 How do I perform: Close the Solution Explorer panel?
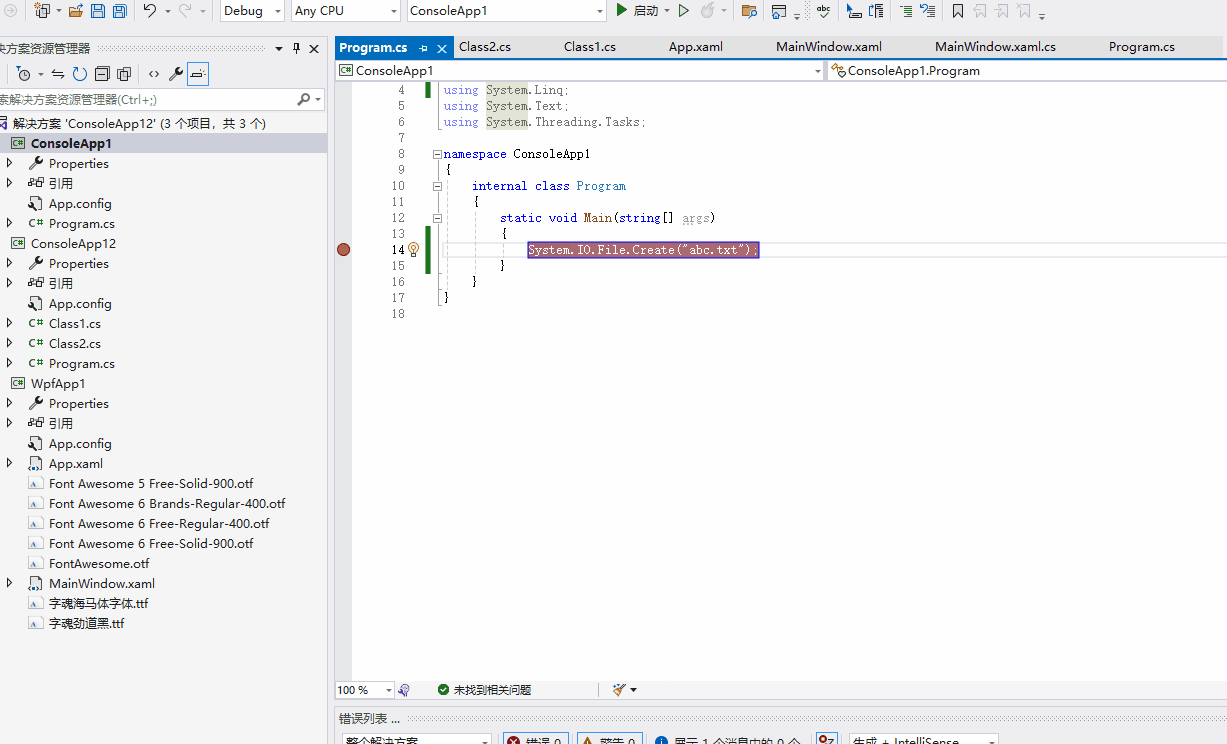point(314,48)
